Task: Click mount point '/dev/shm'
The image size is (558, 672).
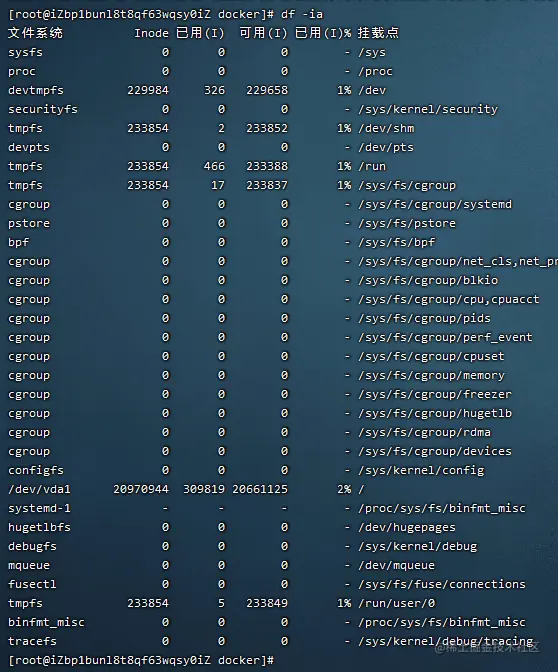Action: [x=386, y=128]
